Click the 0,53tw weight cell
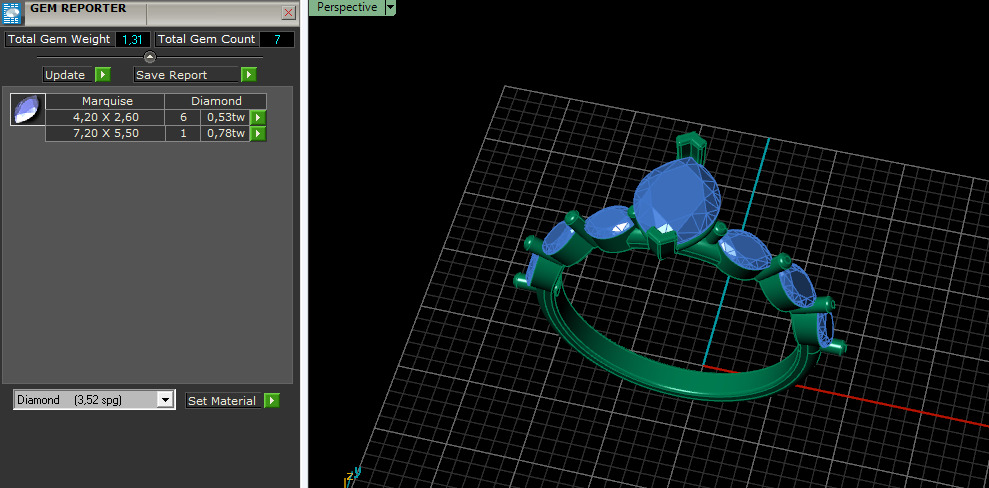Viewport: 989px width, 488px height. (225, 117)
